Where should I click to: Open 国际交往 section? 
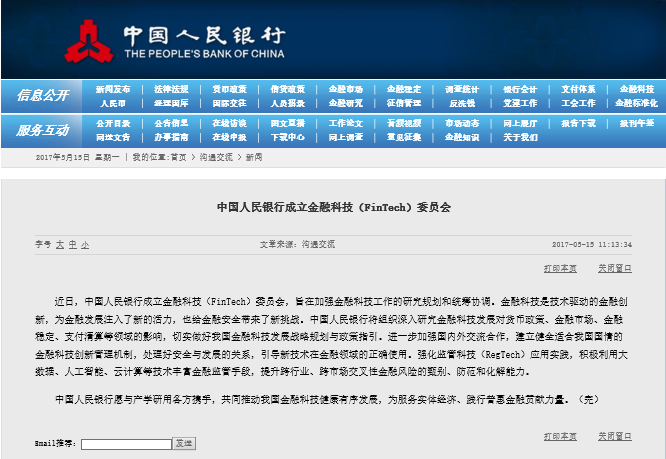click(229, 103)
